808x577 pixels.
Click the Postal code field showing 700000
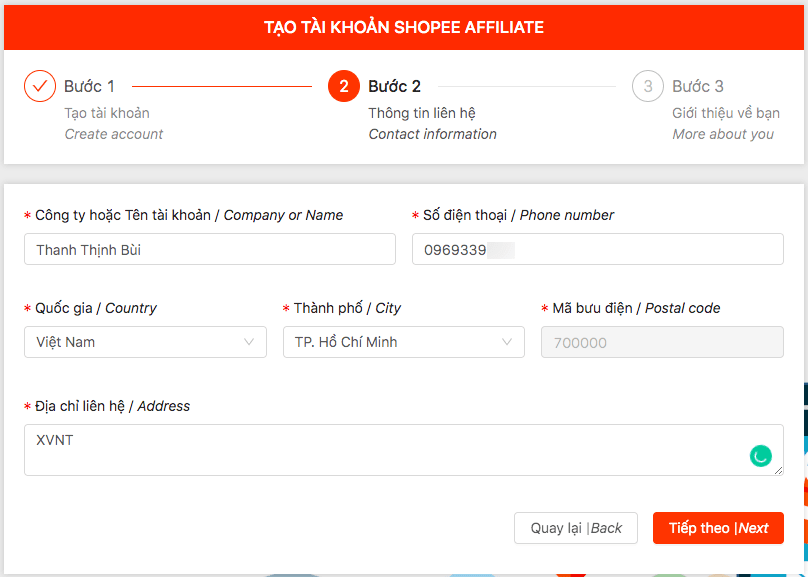click(x=662, y=342)
